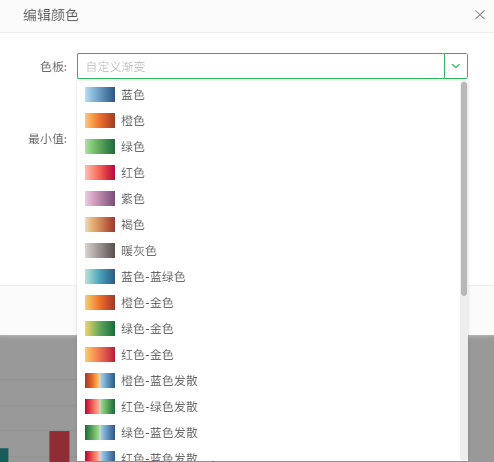Select the 红色 color palette

269,173
